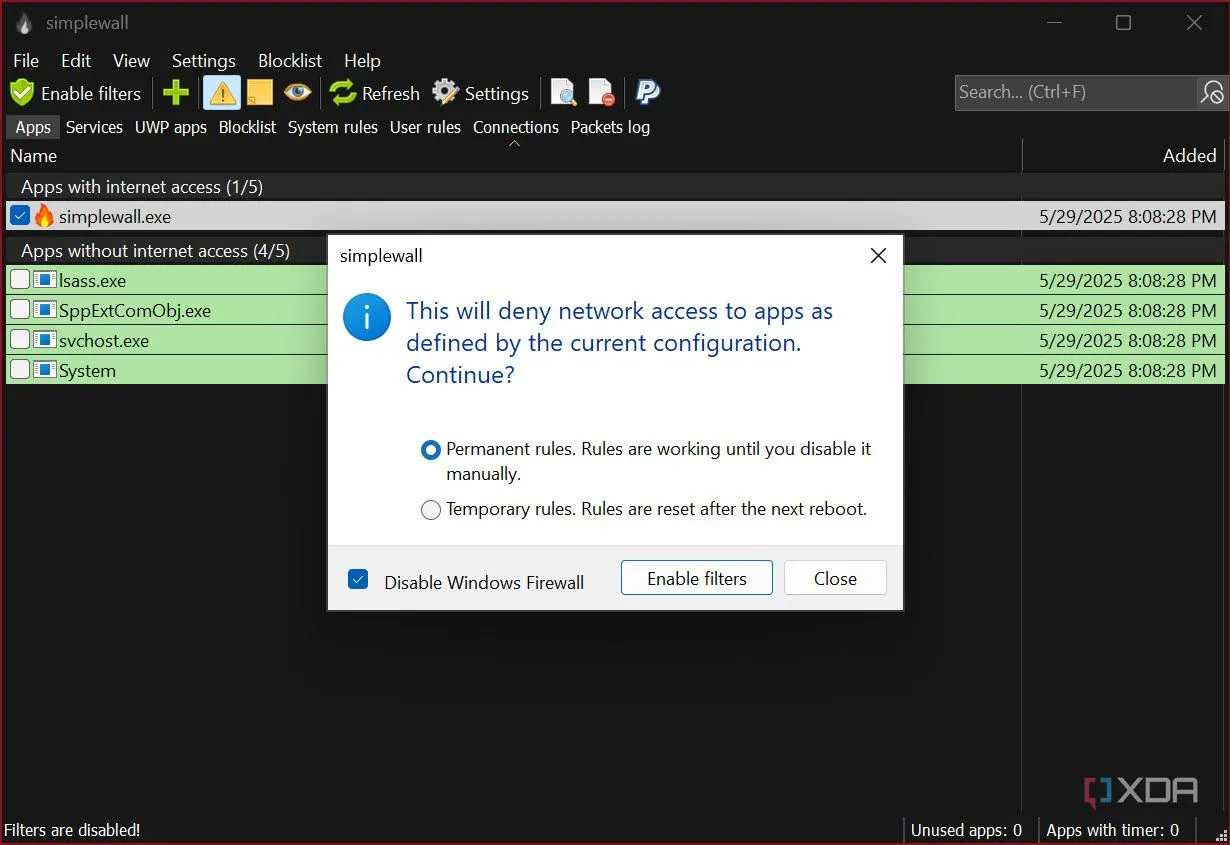Click the Close button in dialog
This screenshot has height=845, width=1230.
coord(835,578)
